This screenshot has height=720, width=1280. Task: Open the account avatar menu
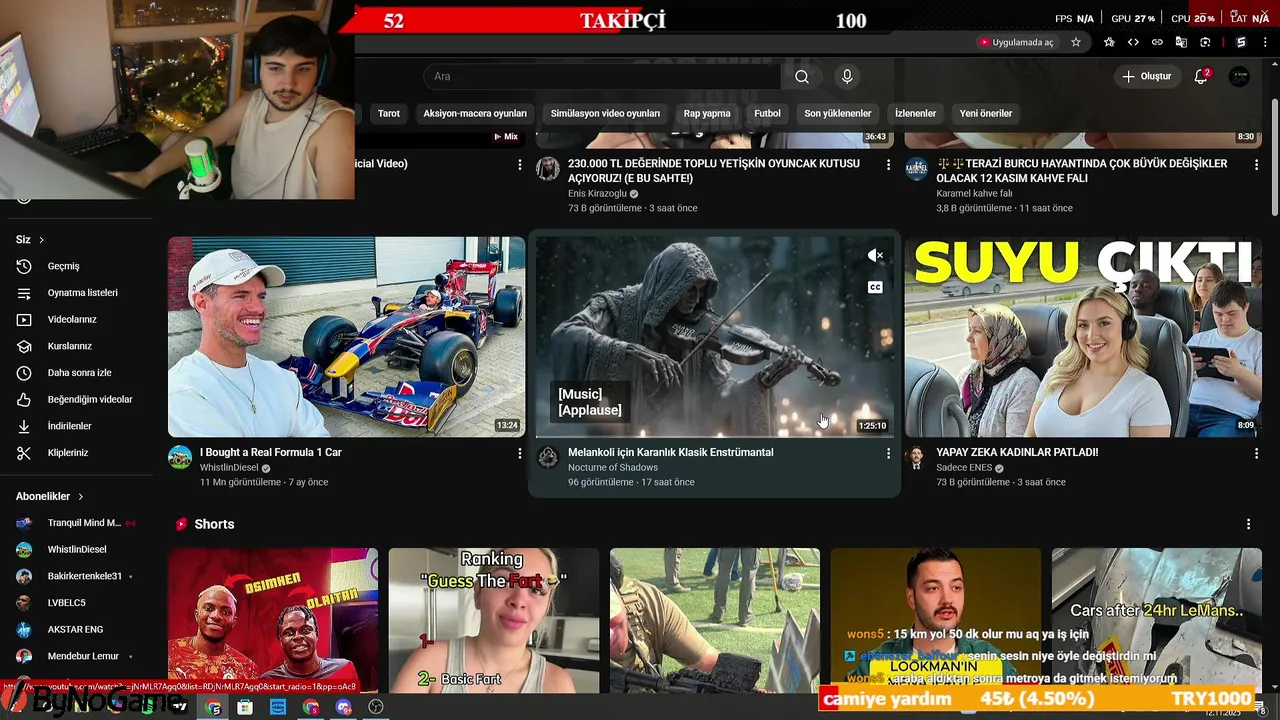pyautogui.click(x=1239, y=77)
